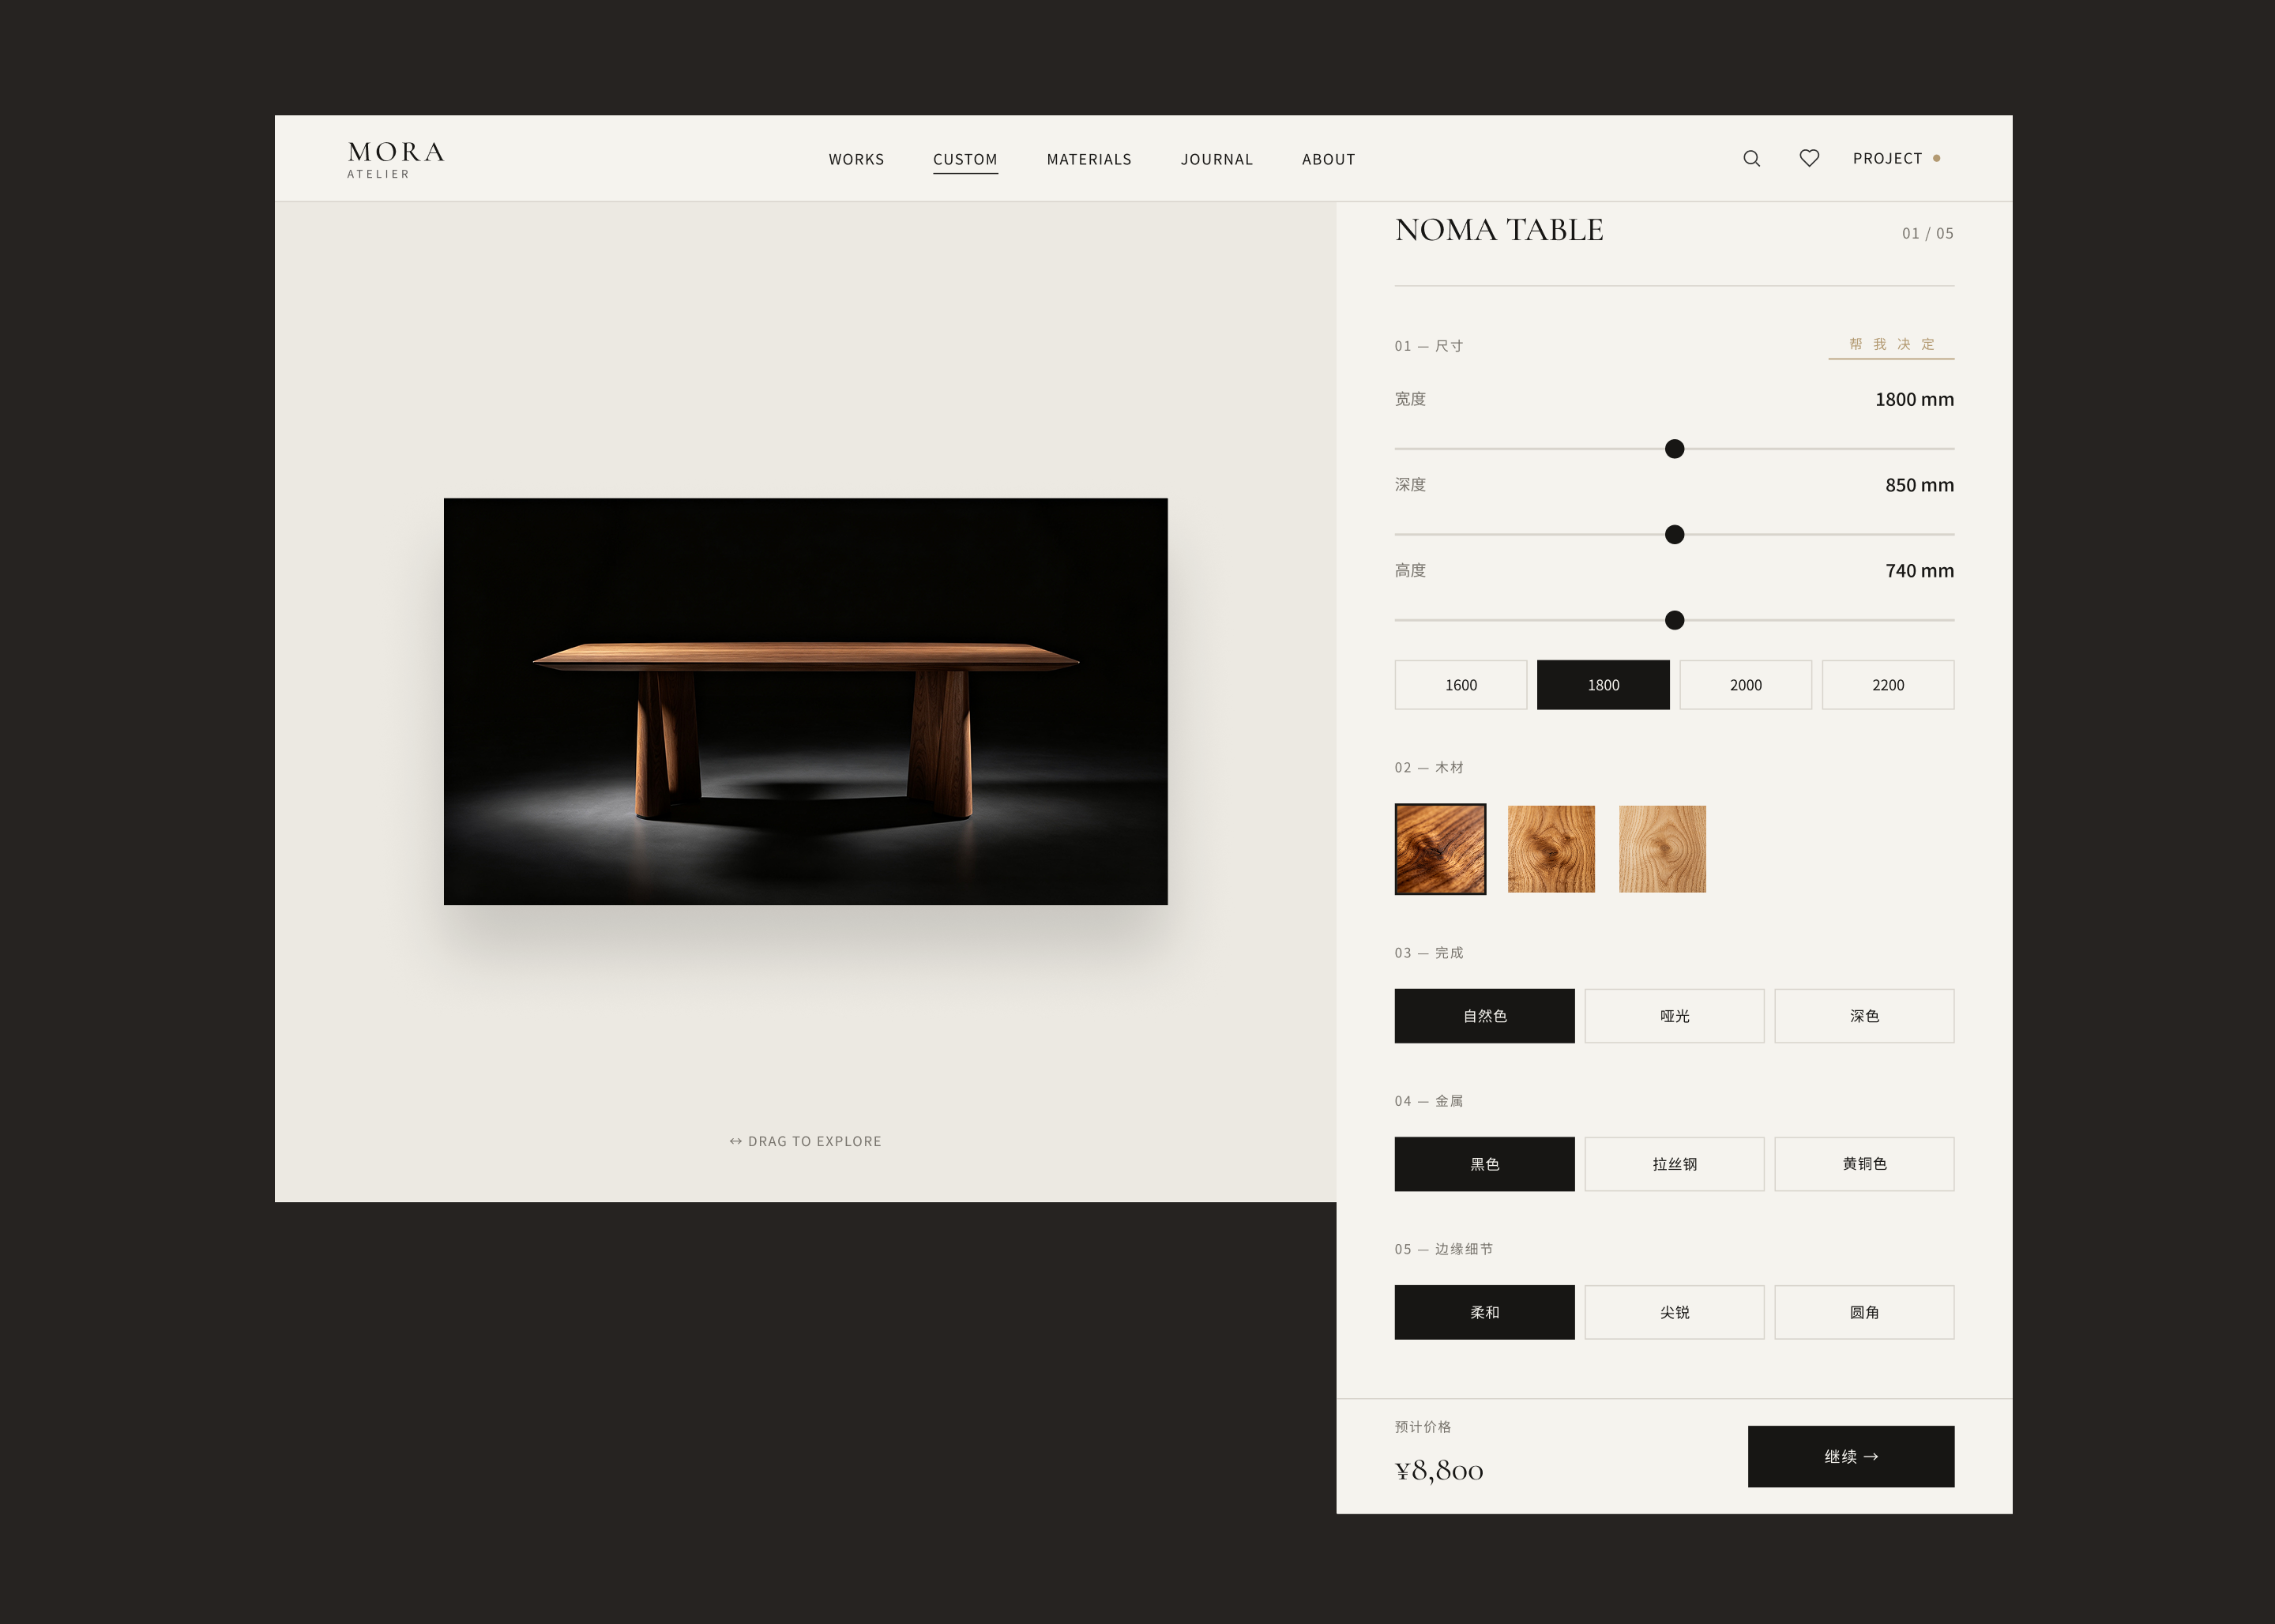
Task: Select the 拉丝钢 metal option
Action: click(x=1674, y=1164)
